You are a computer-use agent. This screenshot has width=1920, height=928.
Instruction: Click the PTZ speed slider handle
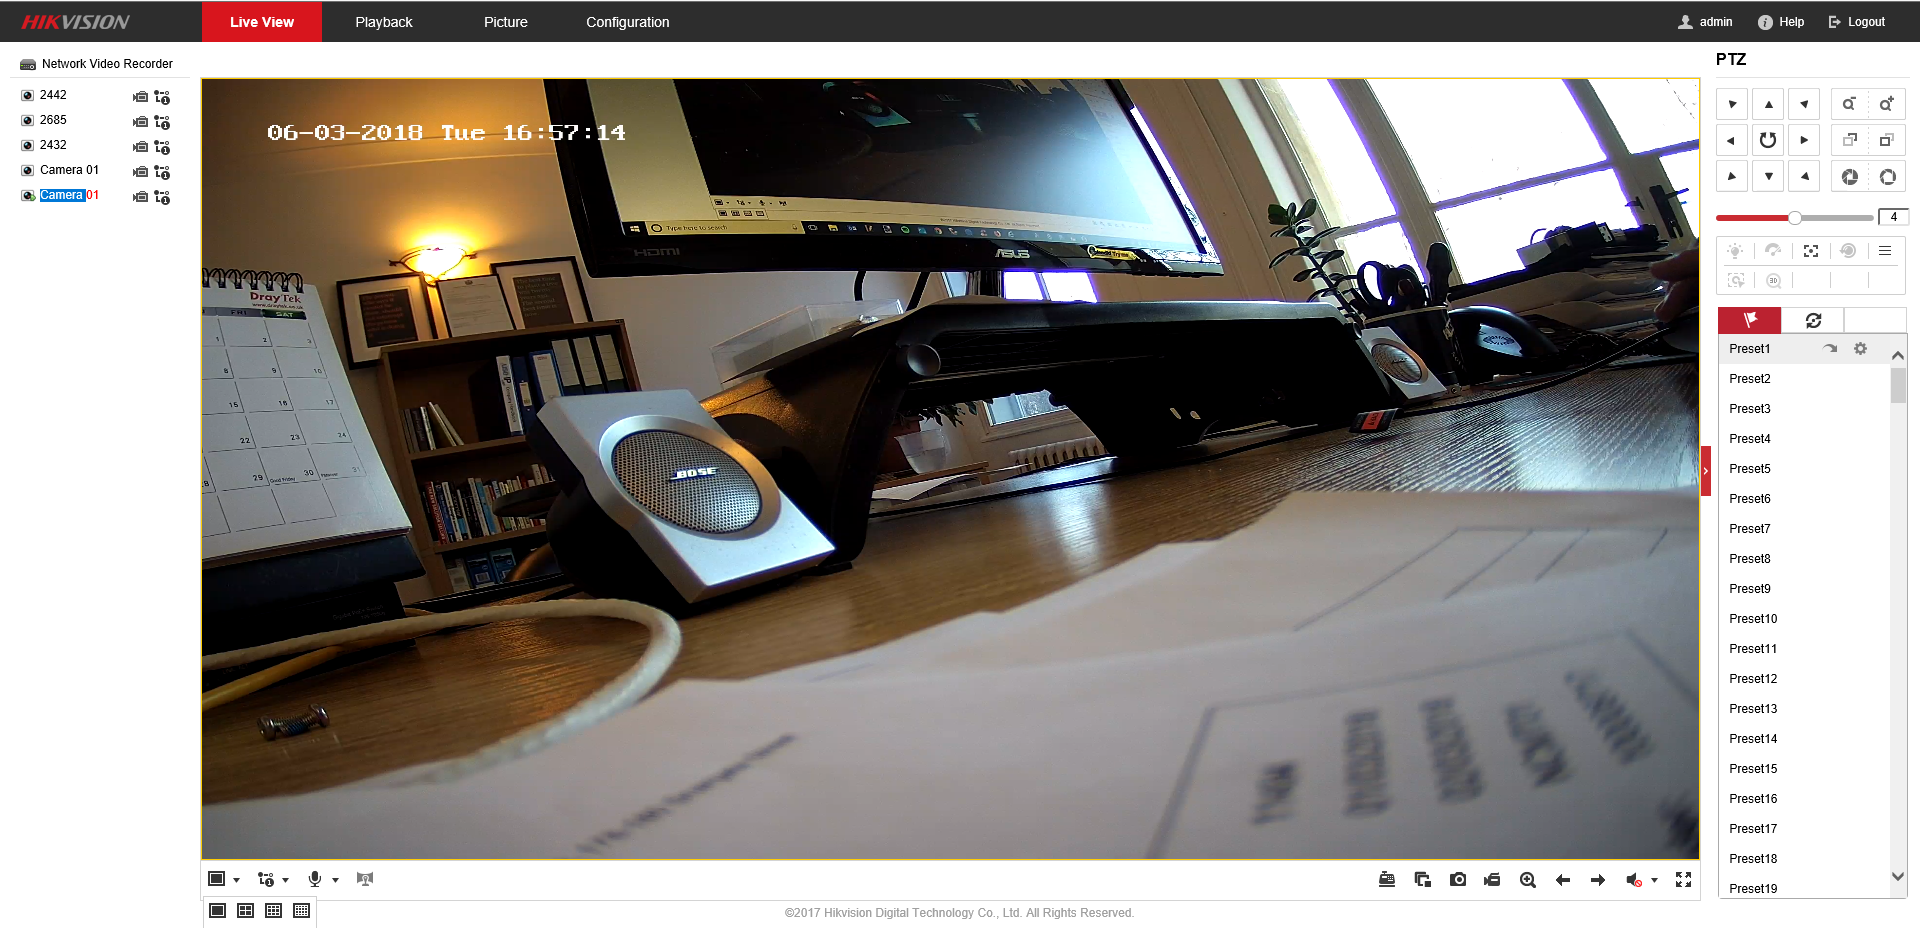click(1795, 218)
